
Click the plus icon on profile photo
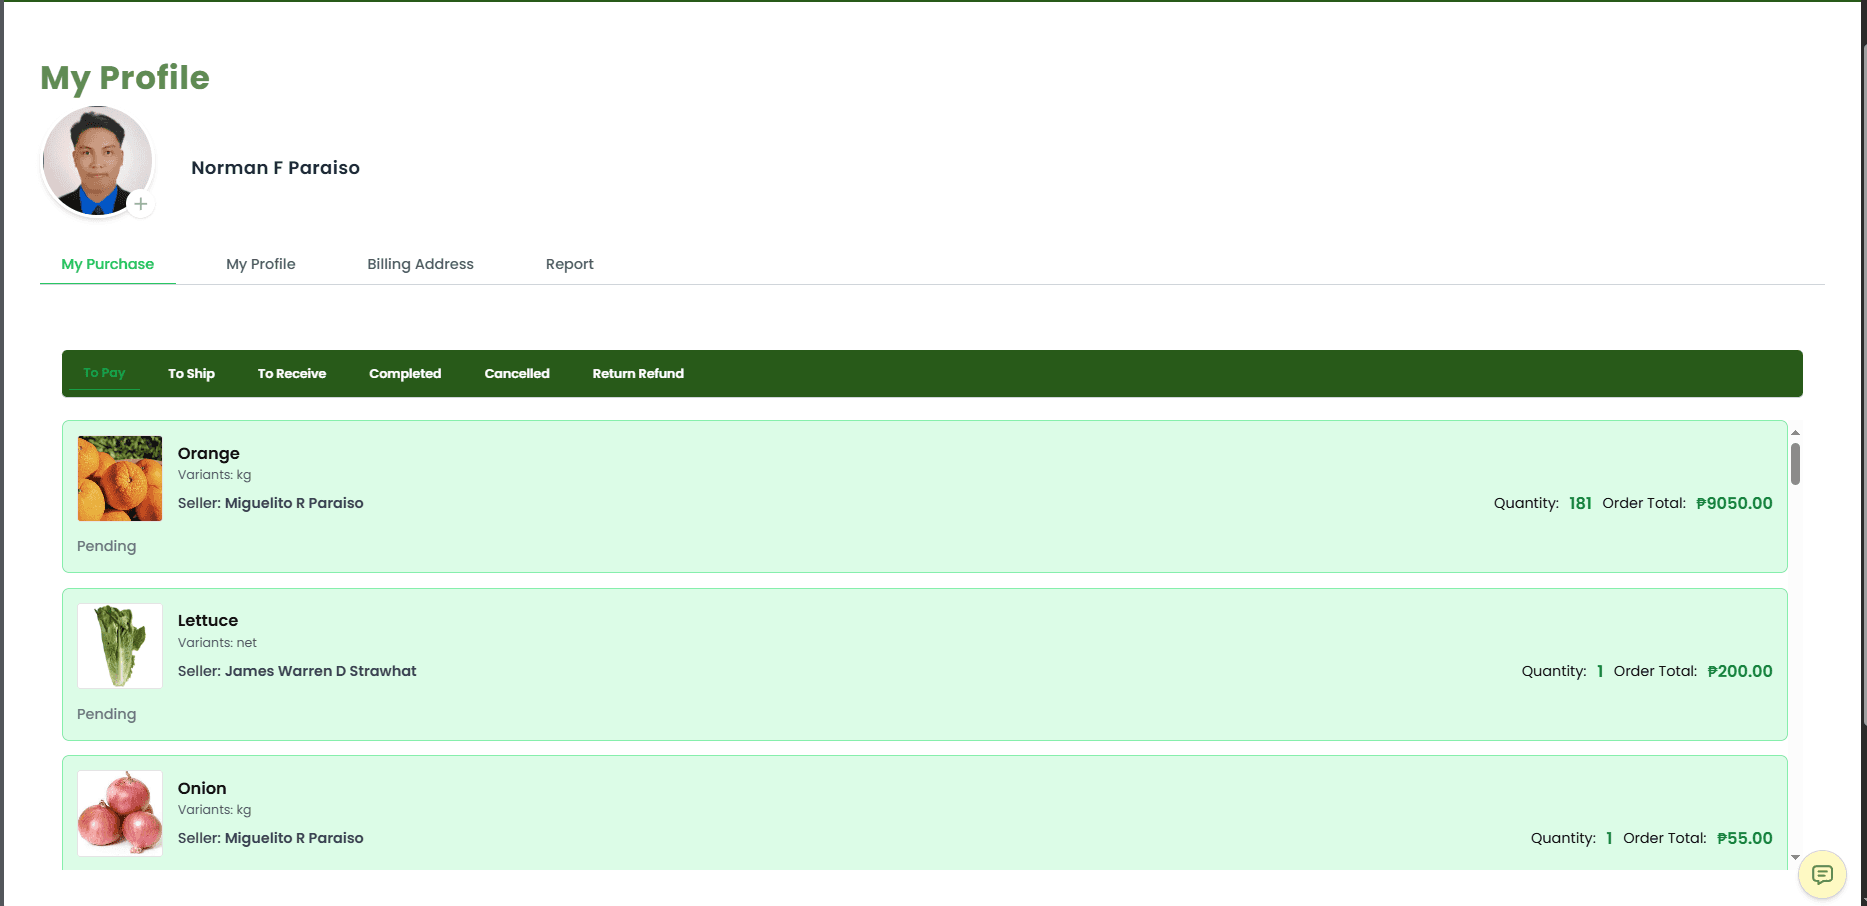(141, 204)
